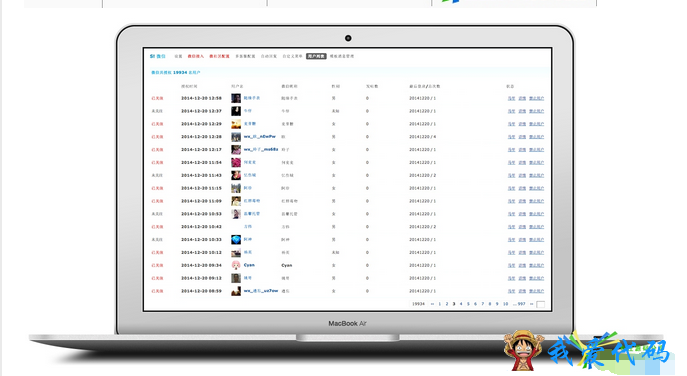
Task: Click the previous page arrow in pagination
Action: 432,304
